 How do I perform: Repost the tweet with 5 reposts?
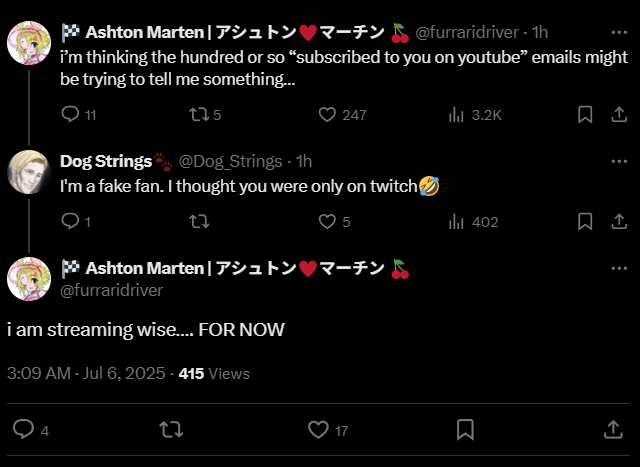click(x=198, y=115)
